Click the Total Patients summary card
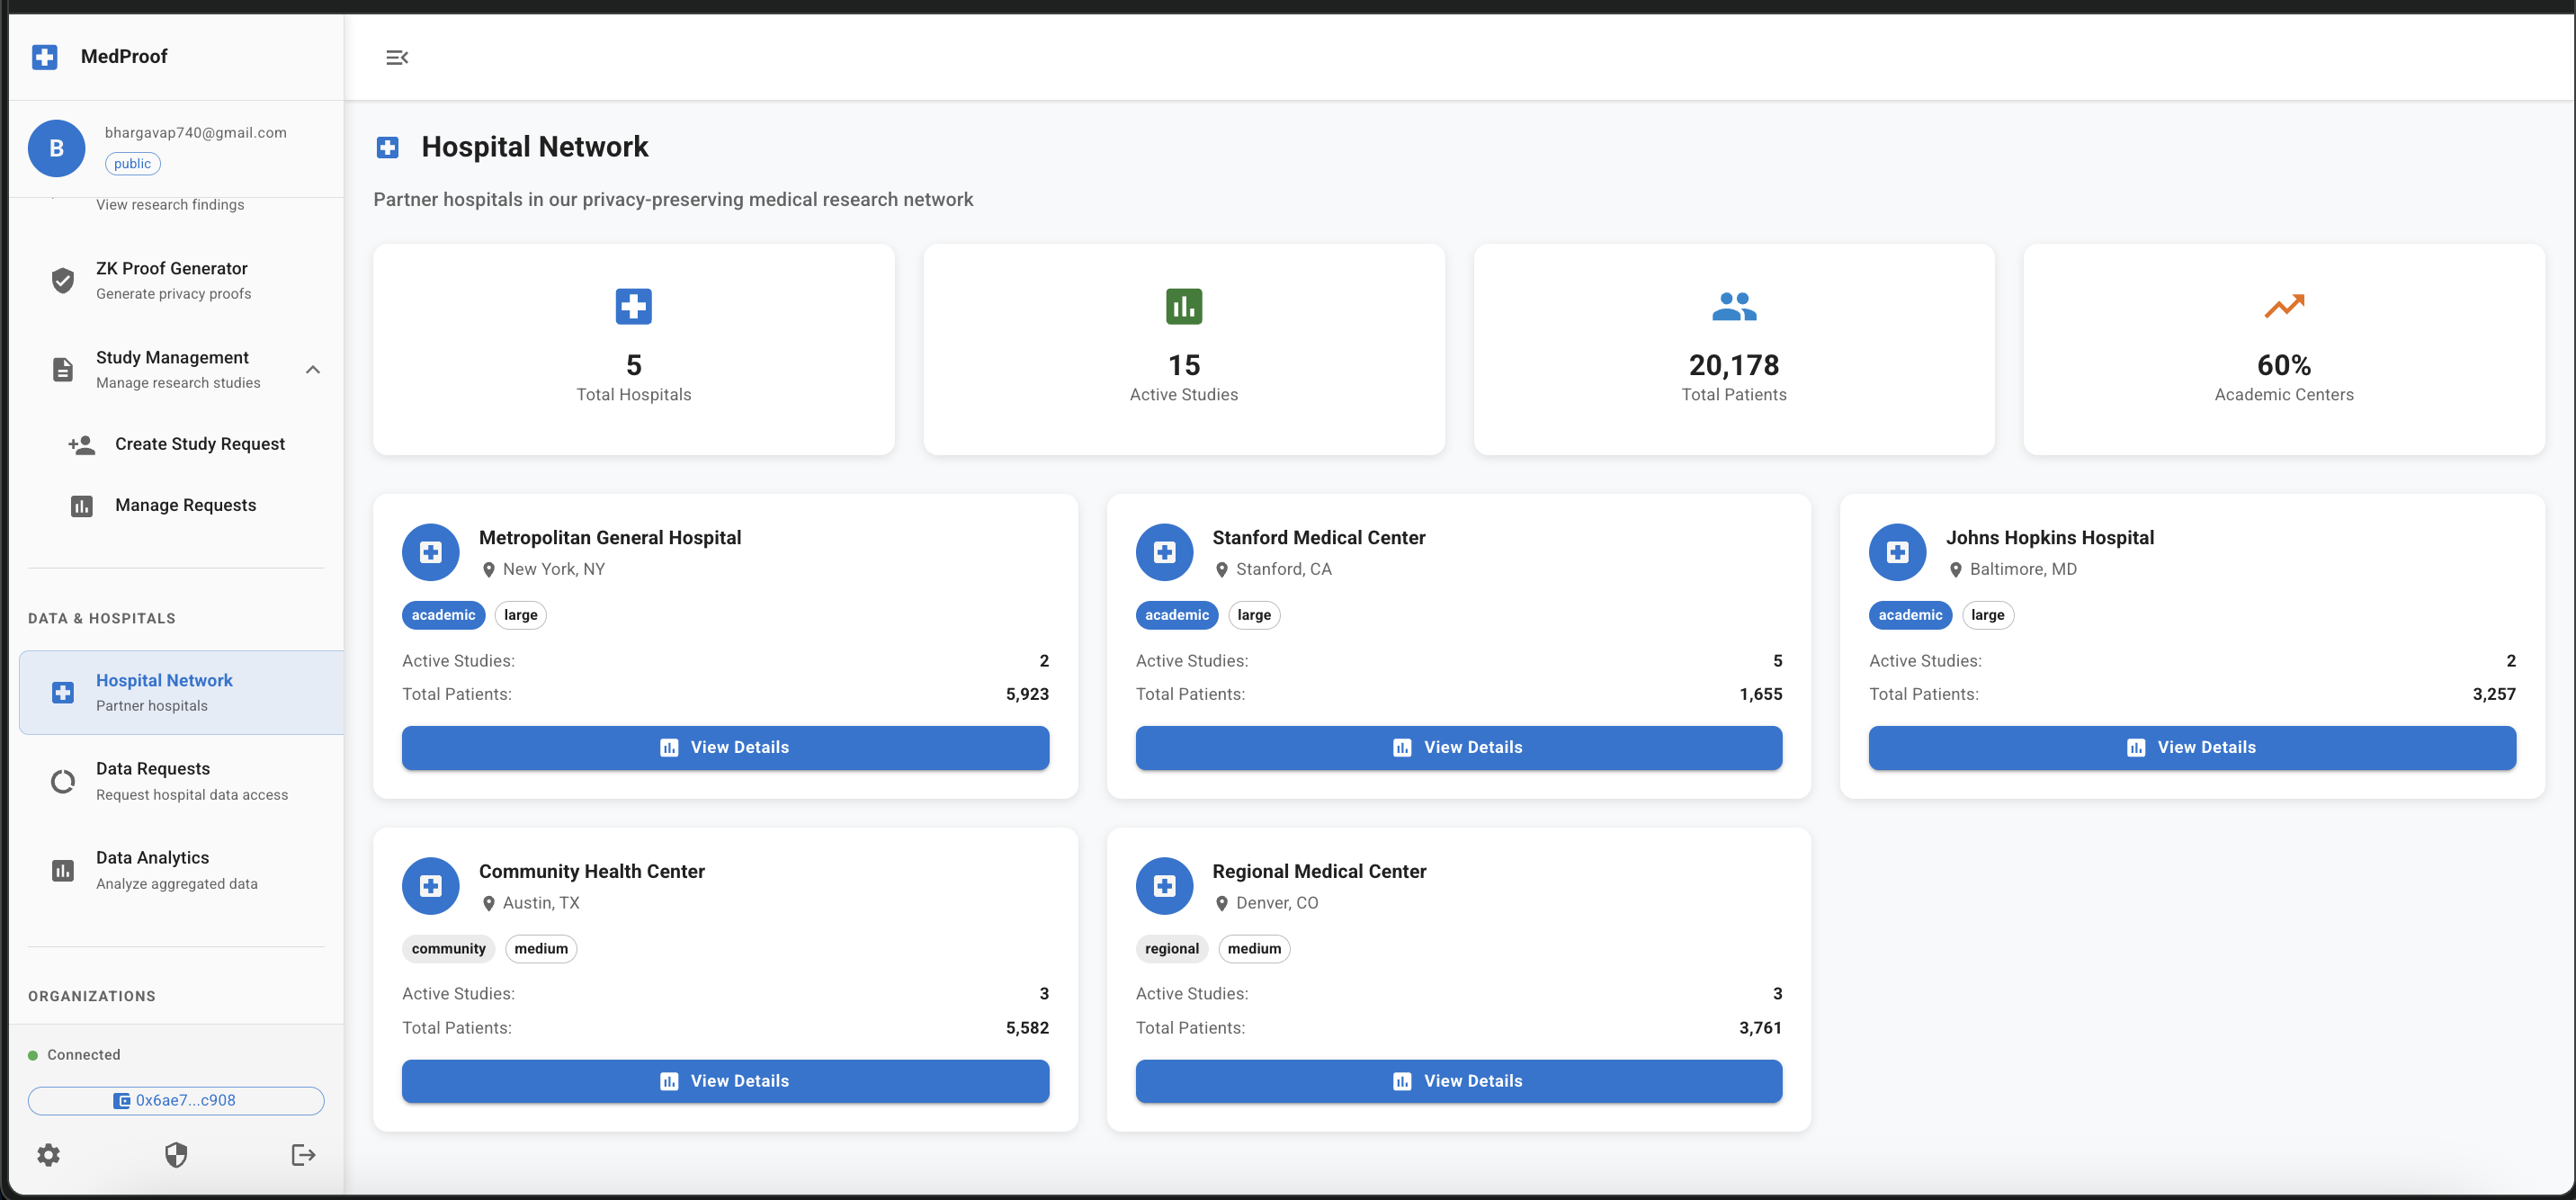The width and height of the screenshot is (2576, 1200). click(x=1733, y=349)
